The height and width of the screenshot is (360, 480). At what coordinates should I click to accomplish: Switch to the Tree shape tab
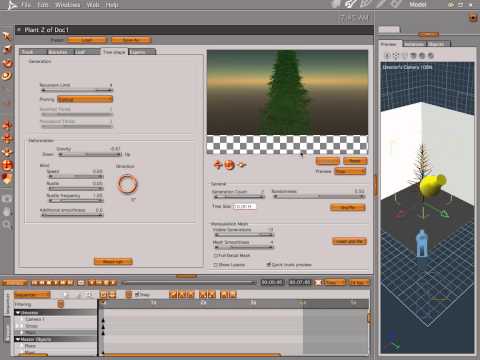click(114, 52)
